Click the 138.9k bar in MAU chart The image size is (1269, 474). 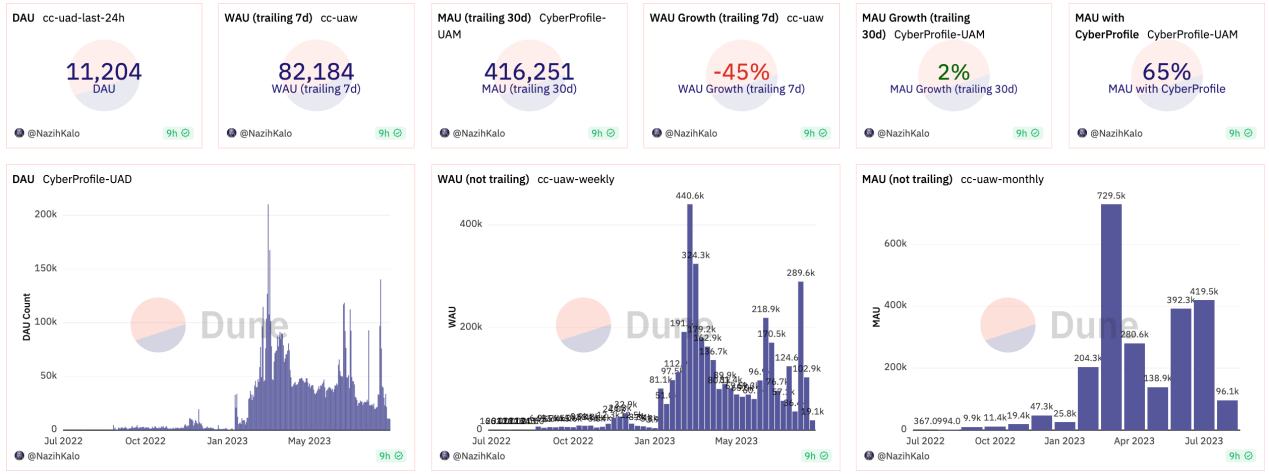1157,407
